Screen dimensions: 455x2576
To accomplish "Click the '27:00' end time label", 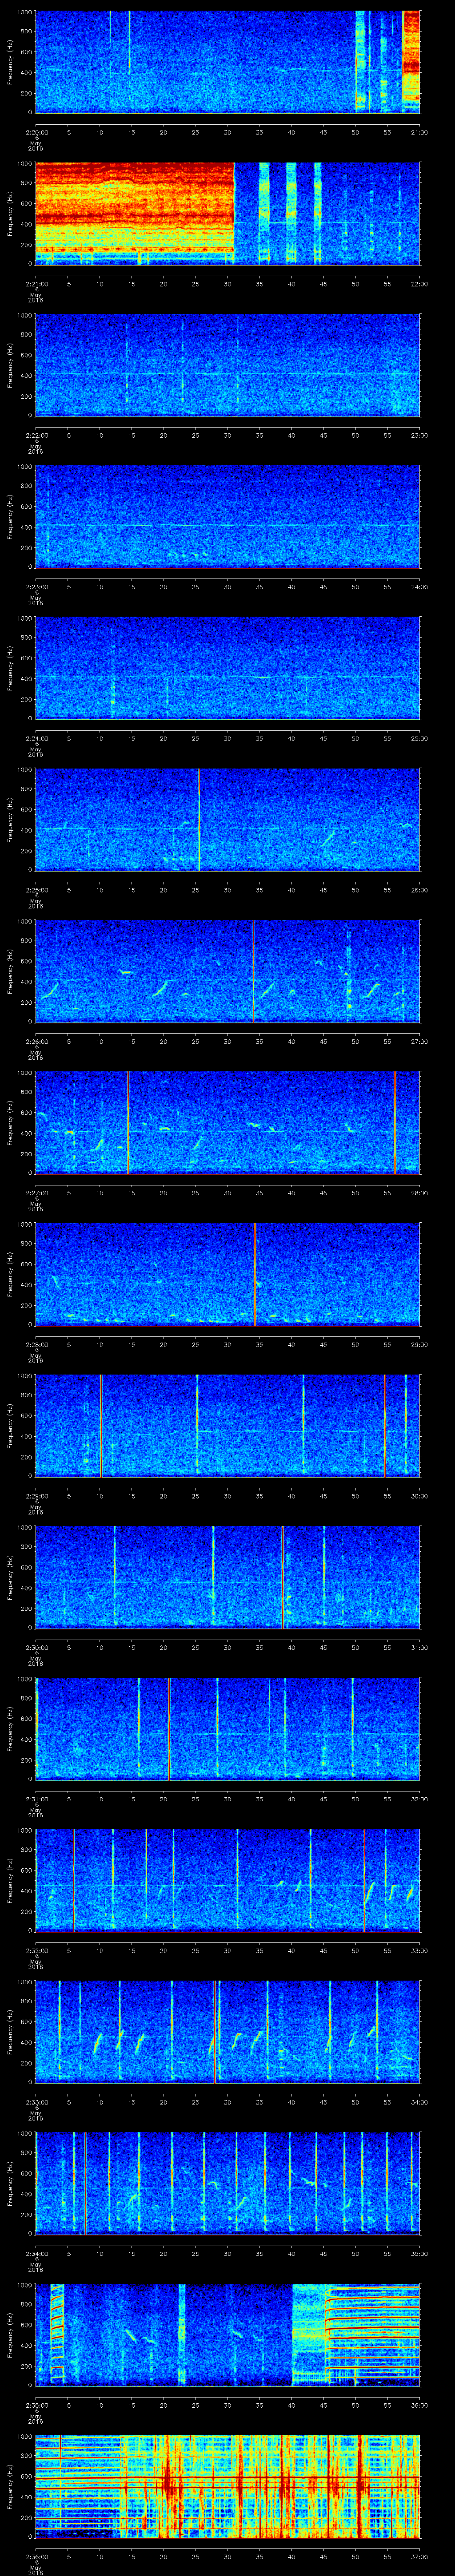I will tap(420, 1041).
